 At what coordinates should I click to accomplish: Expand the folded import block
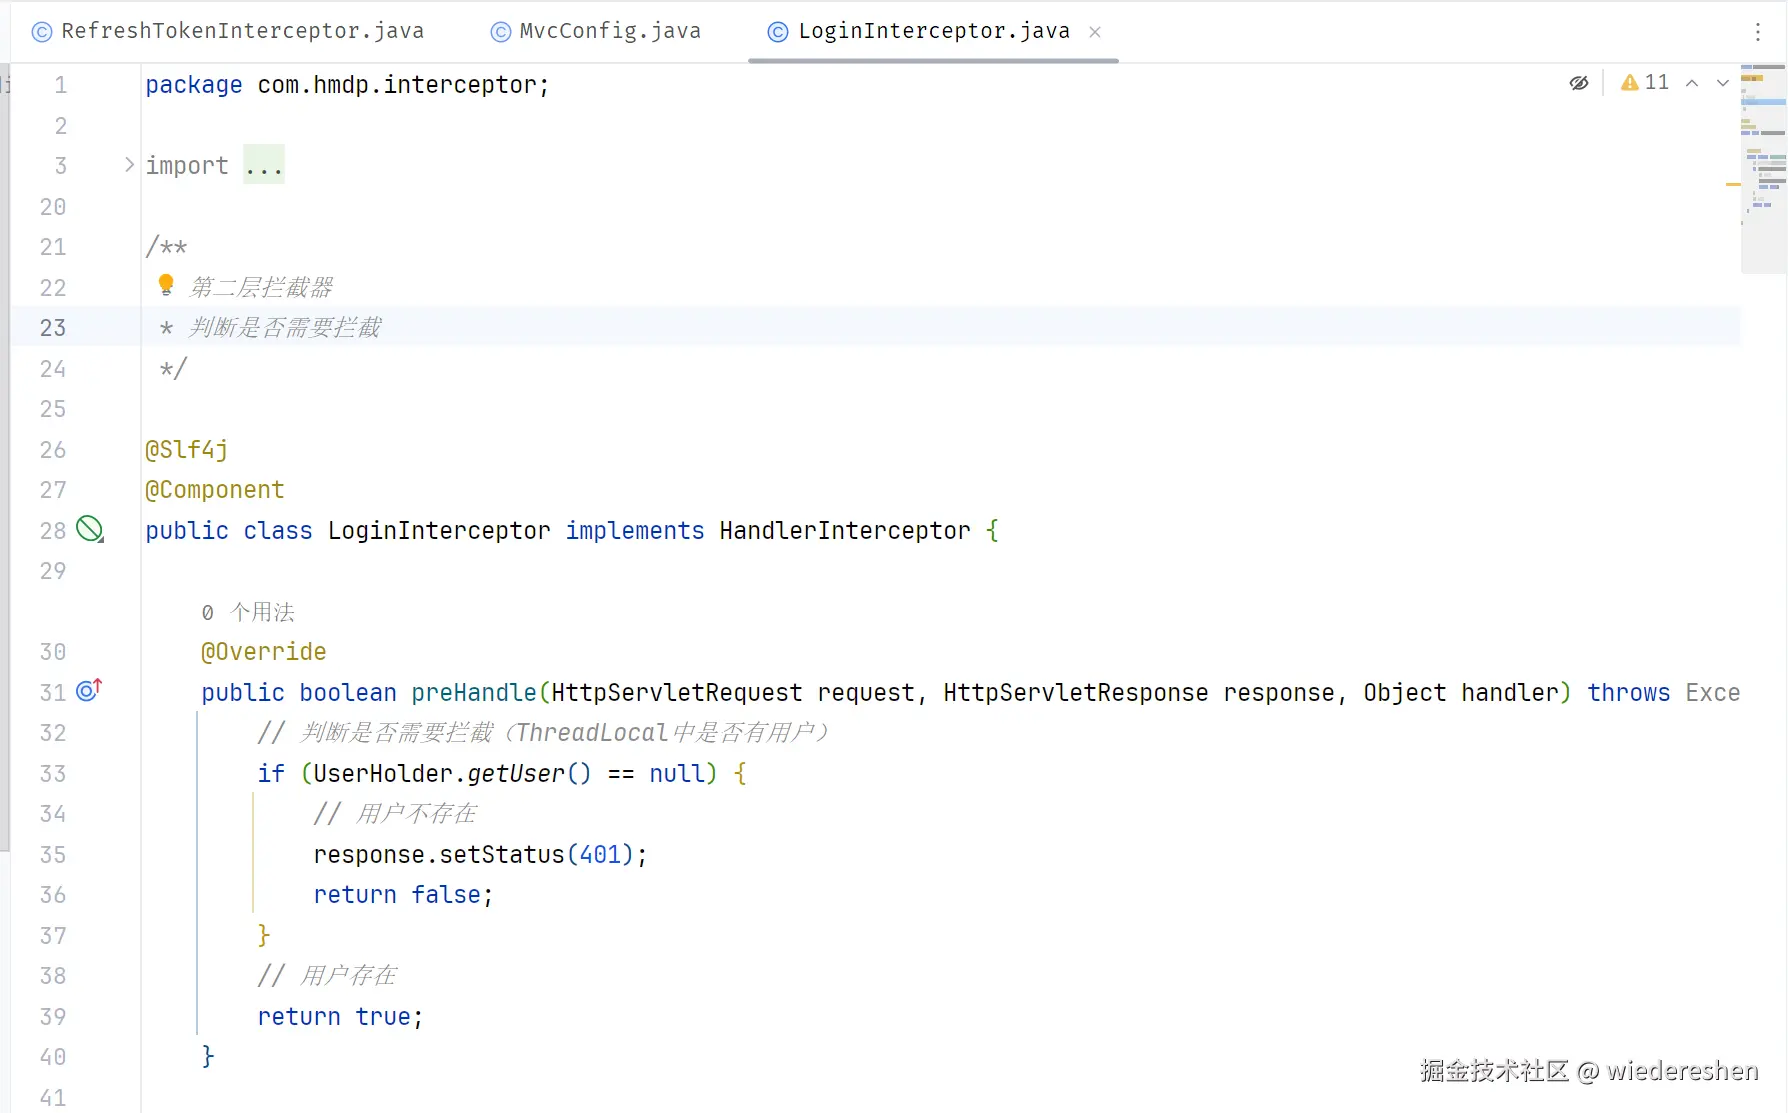click(x=129, y=165)
